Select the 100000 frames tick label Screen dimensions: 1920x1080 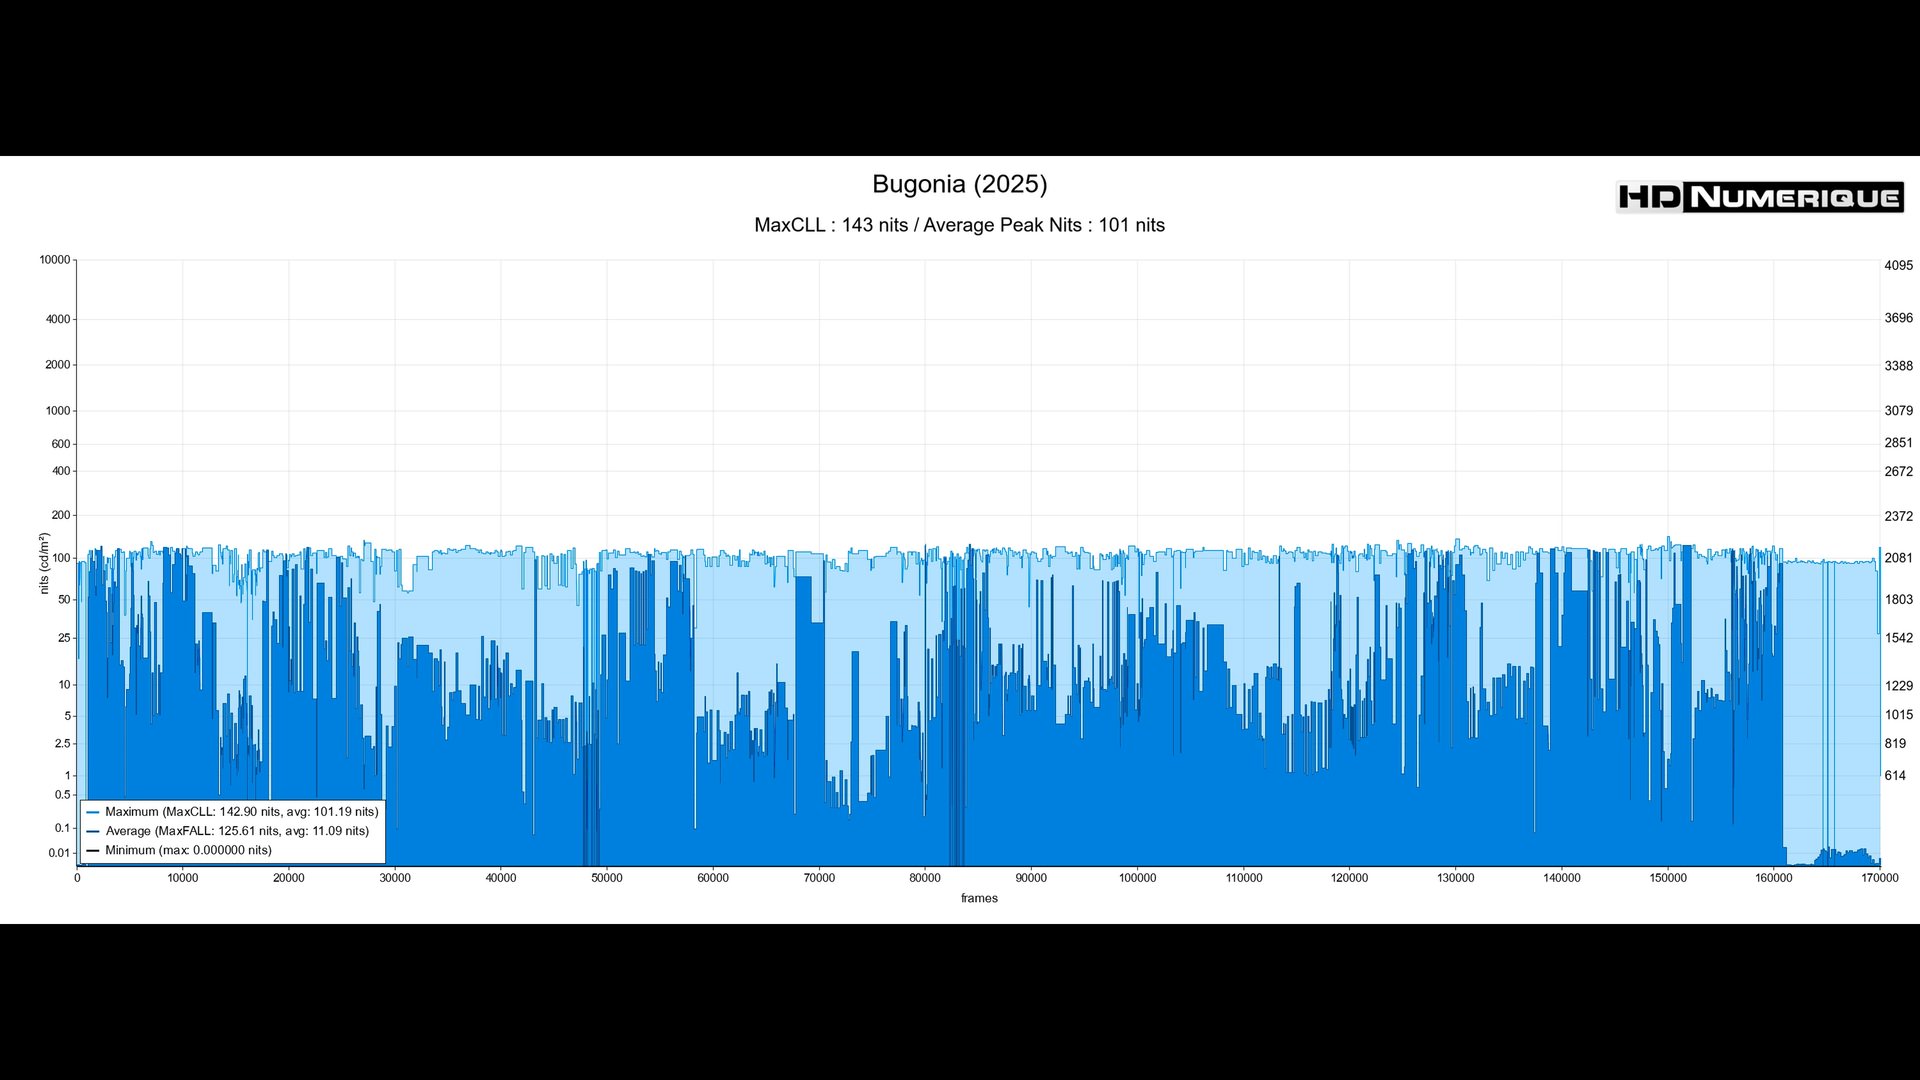(x=1137, y=878)
